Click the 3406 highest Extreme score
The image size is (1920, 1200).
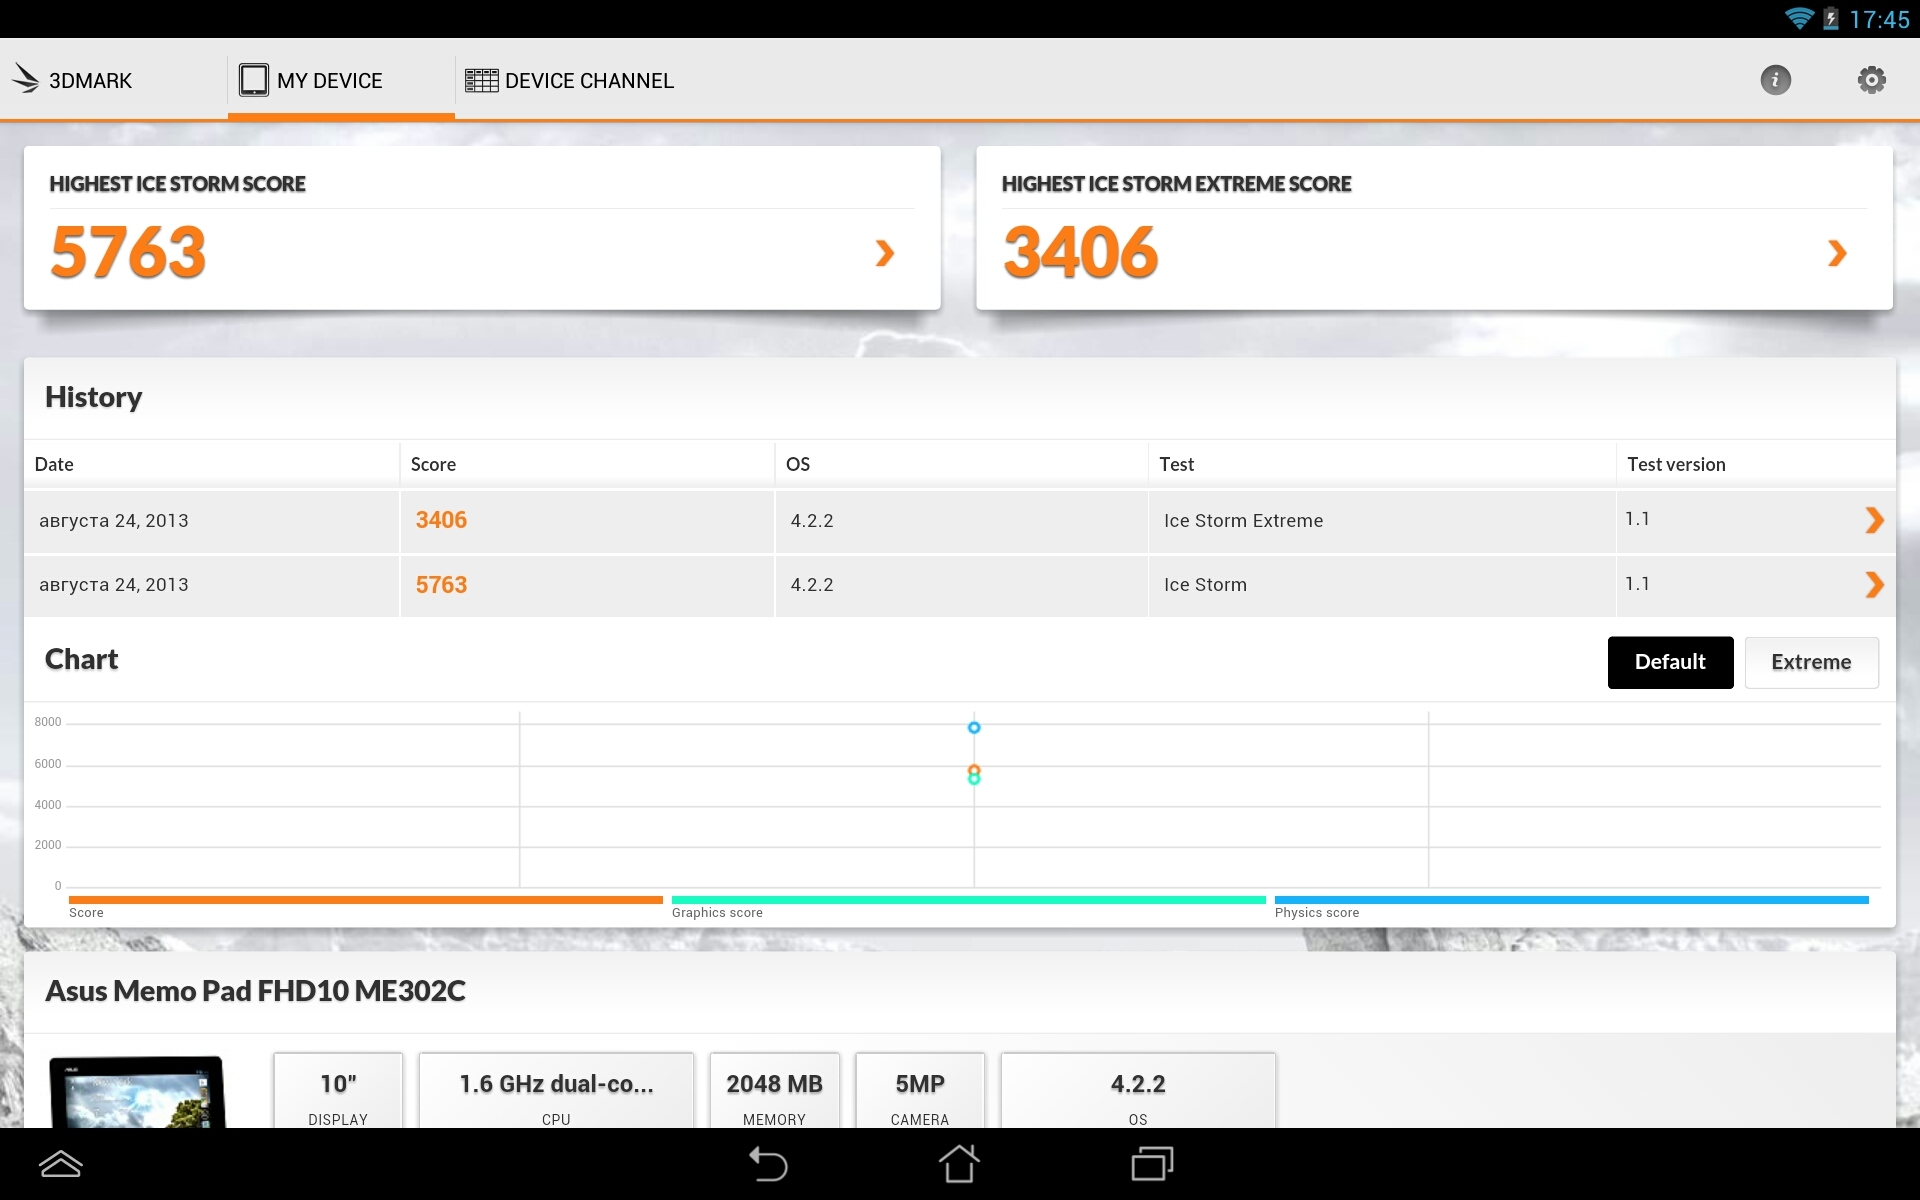[x=1080, y=252]
